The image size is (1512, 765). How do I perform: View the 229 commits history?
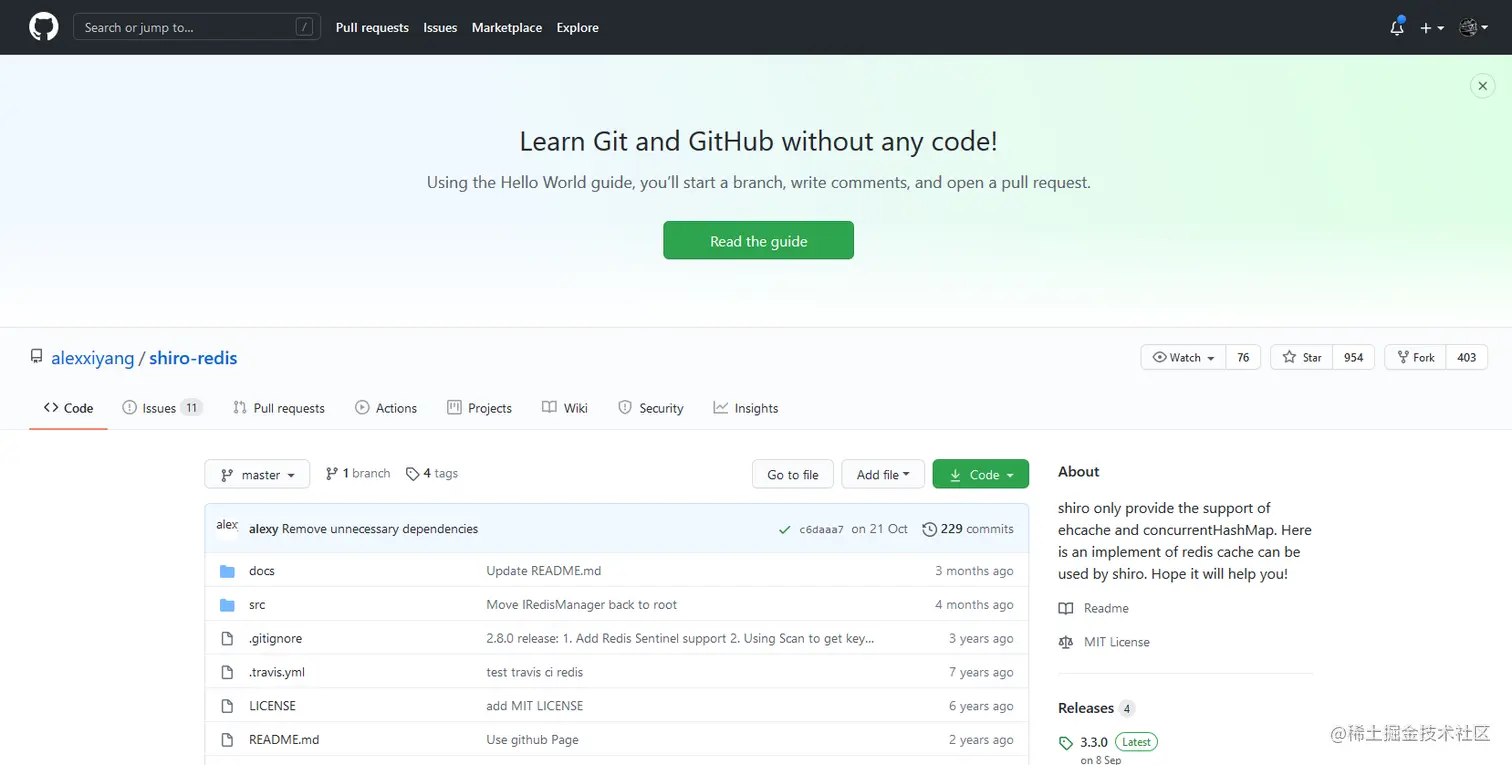(968, 529)
